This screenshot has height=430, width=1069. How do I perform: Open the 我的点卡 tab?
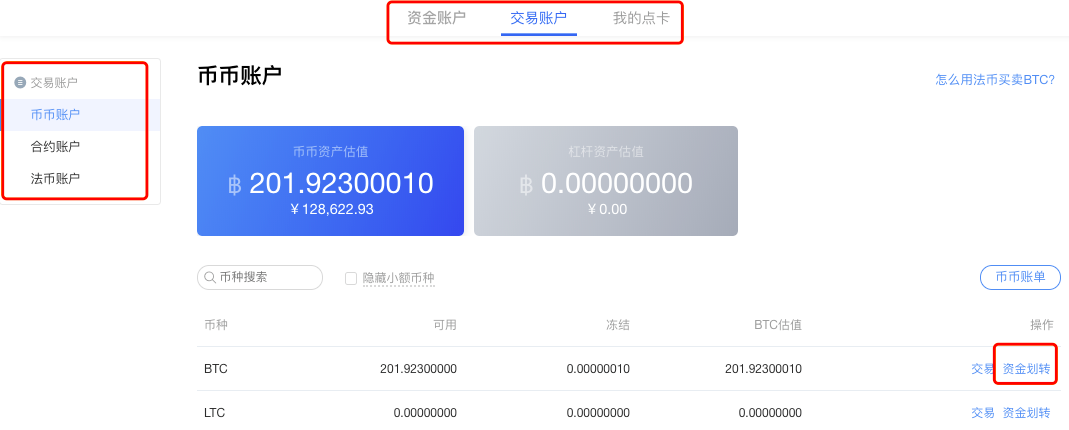tap(641, 18)
